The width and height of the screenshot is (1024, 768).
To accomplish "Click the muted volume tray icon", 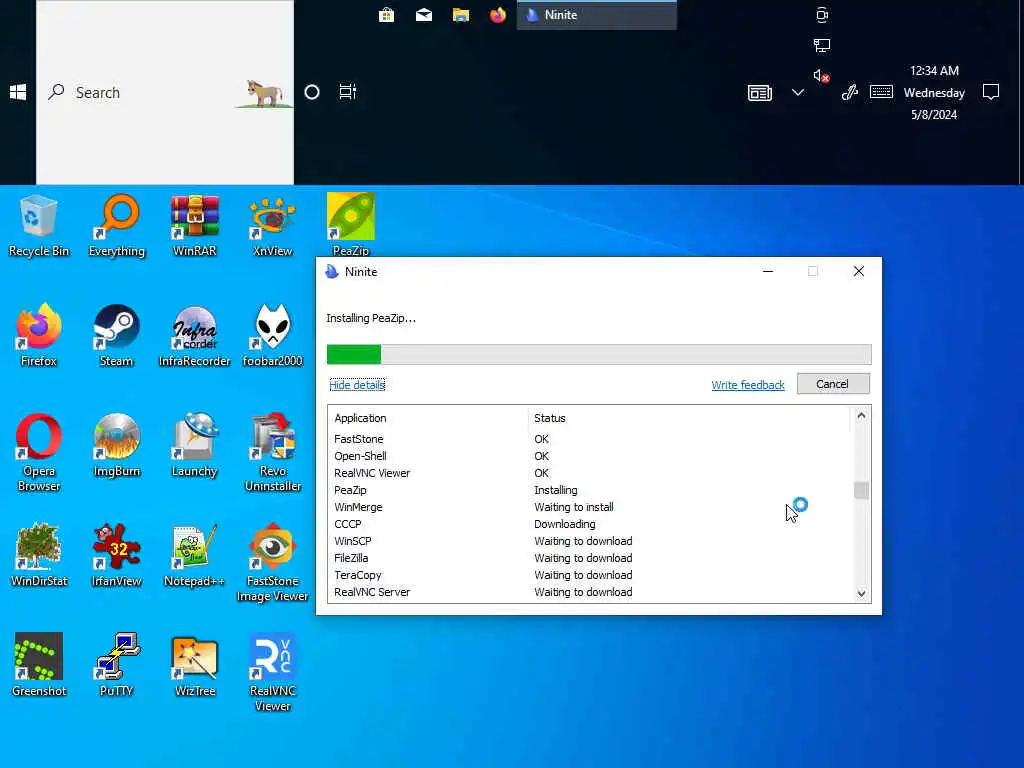I will tap(822, 76).
